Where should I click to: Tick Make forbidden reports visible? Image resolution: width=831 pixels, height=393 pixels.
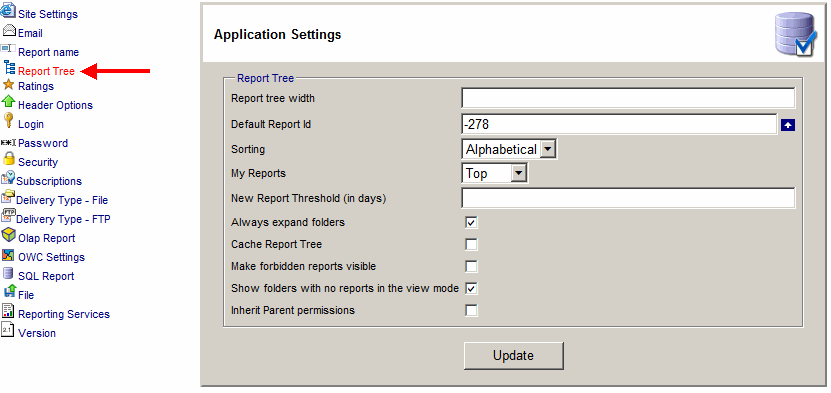[x=471, y=266]
